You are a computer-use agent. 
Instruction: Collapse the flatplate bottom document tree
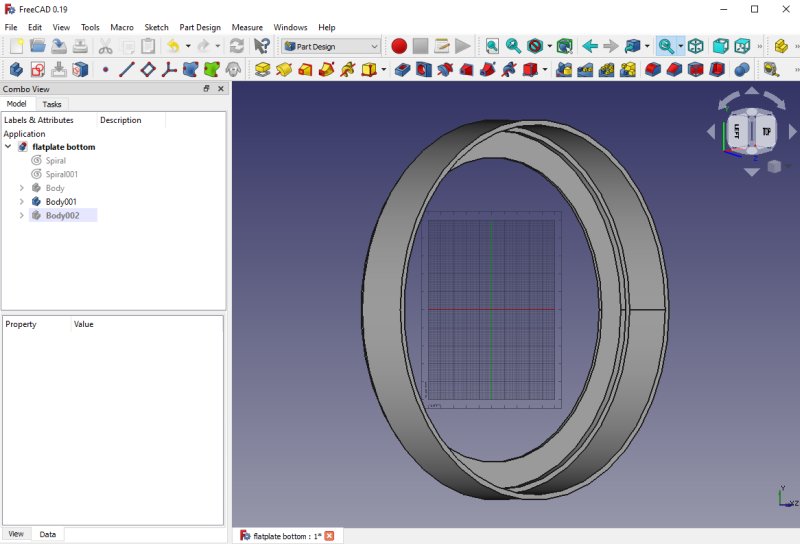point(8,146)
